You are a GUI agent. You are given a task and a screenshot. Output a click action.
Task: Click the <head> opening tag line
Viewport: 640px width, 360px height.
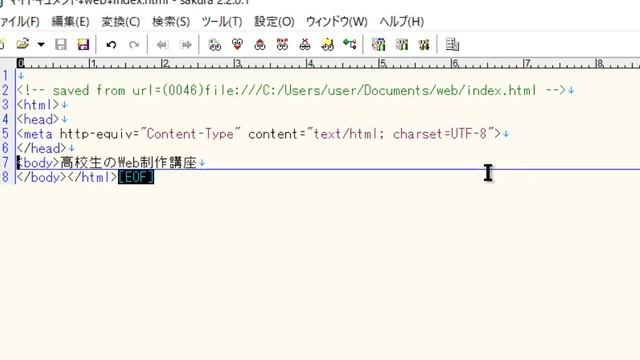tap(38, 119)
